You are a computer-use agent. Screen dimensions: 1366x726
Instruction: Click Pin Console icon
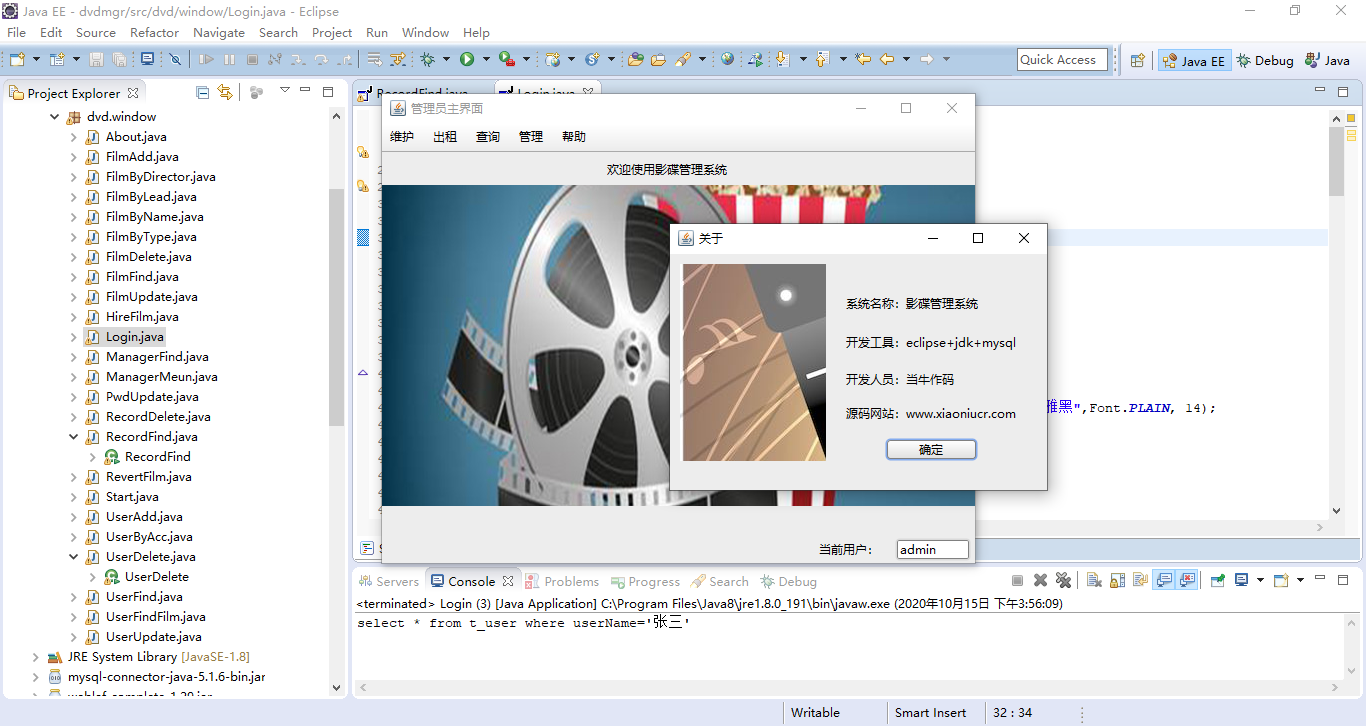1217,580
